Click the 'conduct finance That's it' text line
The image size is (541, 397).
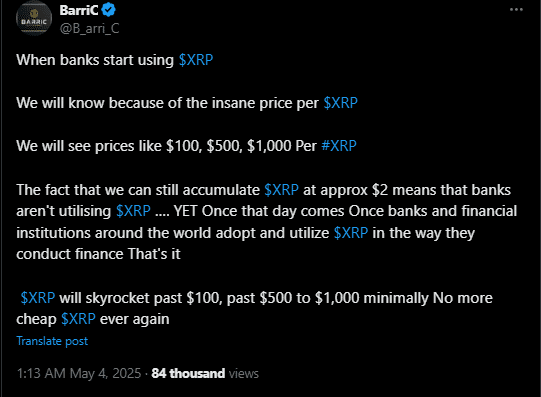pyautogui.click(x=98, y=254)
